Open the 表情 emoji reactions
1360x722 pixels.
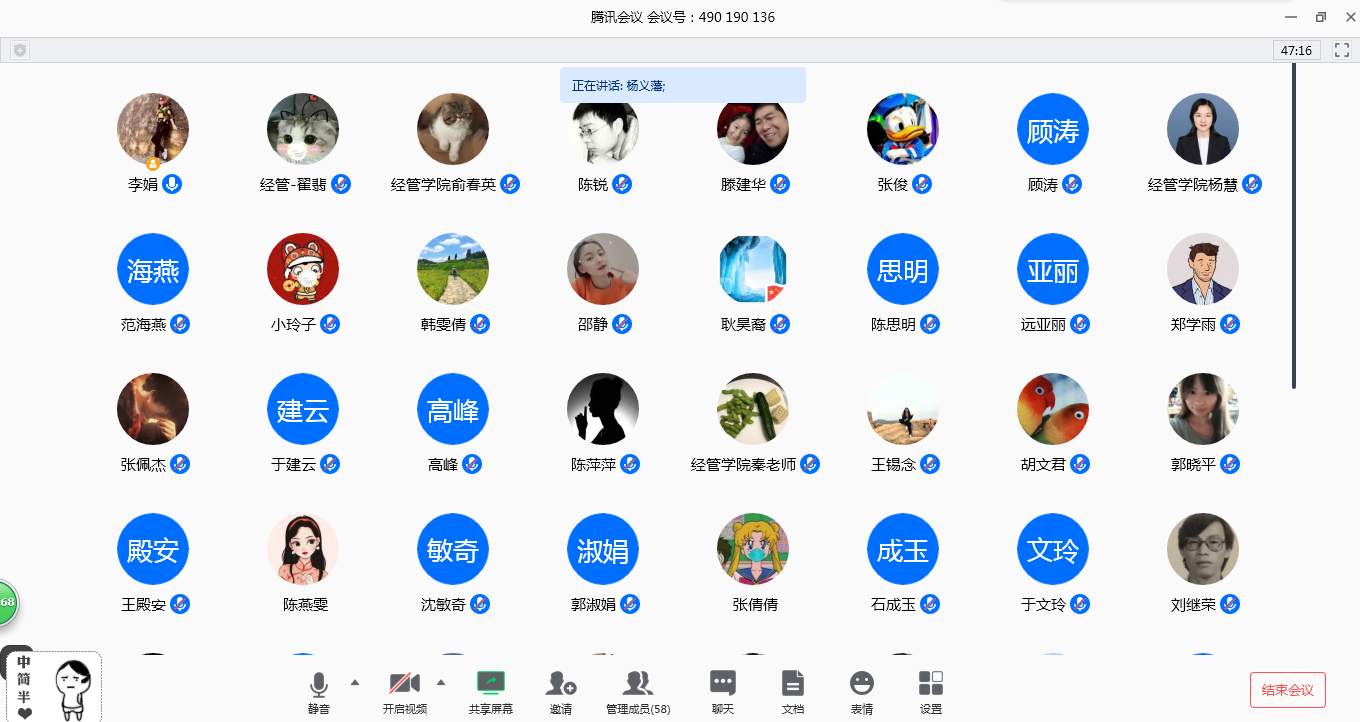(x=861, y=685)
